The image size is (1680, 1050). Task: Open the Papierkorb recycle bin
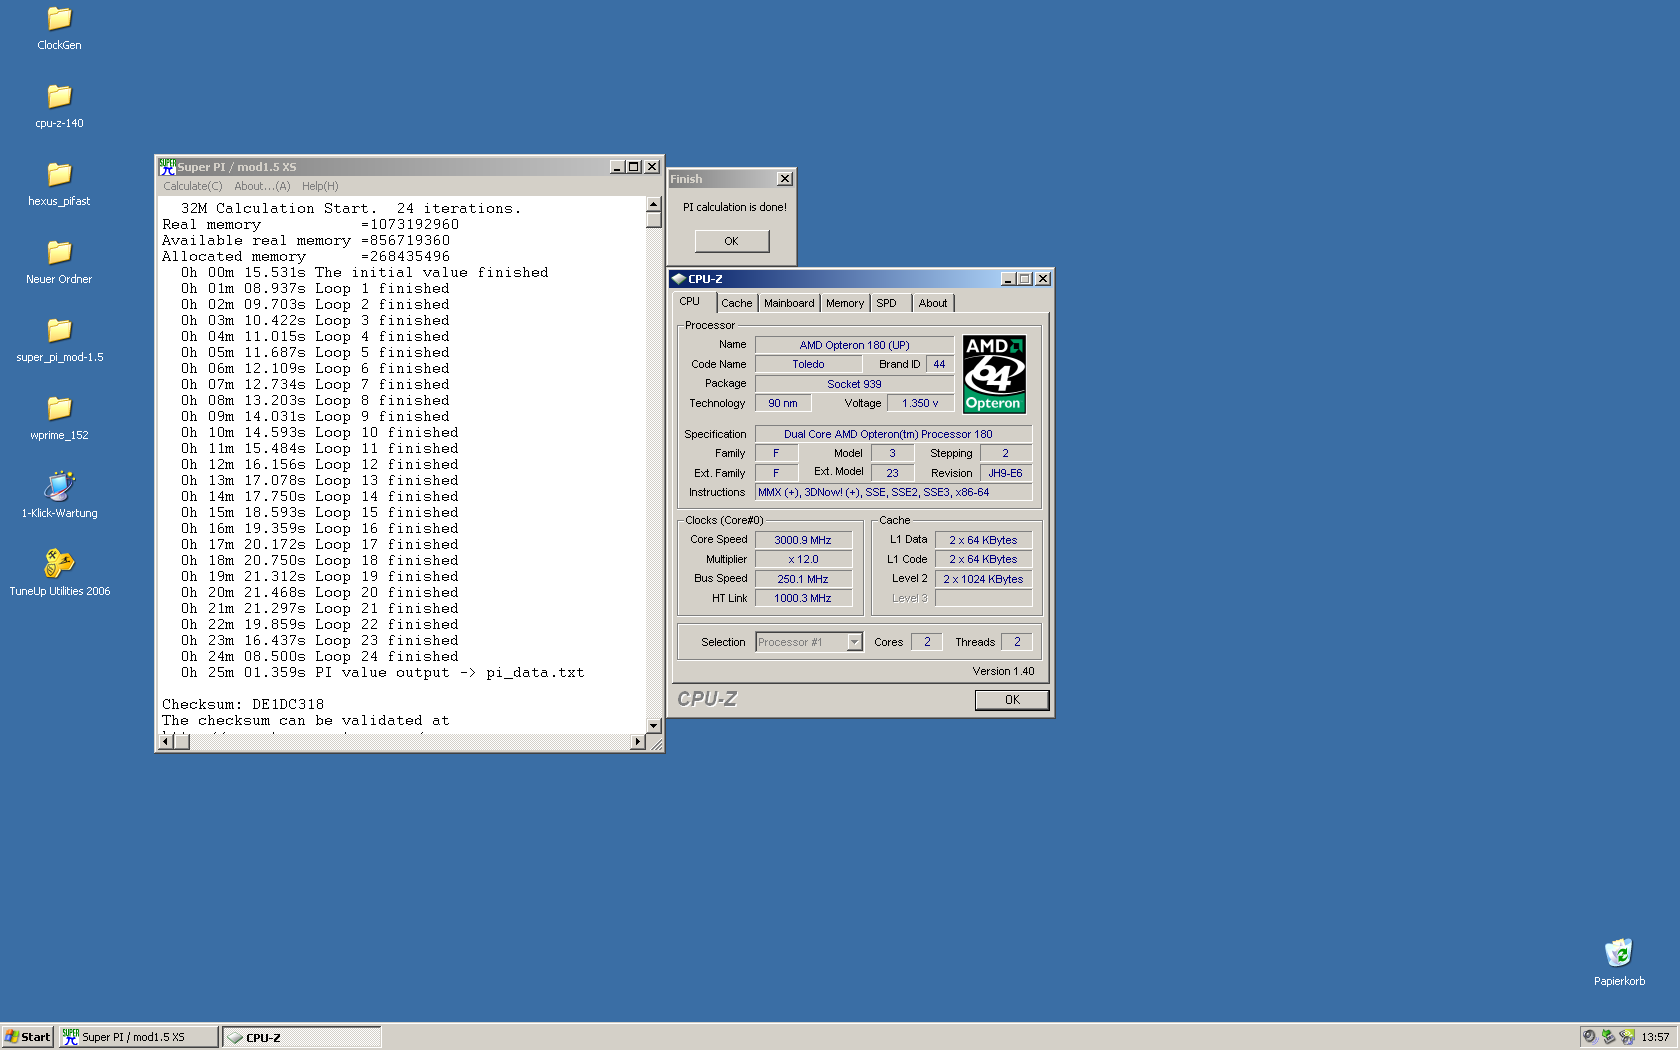click(x=1619, y=963)
